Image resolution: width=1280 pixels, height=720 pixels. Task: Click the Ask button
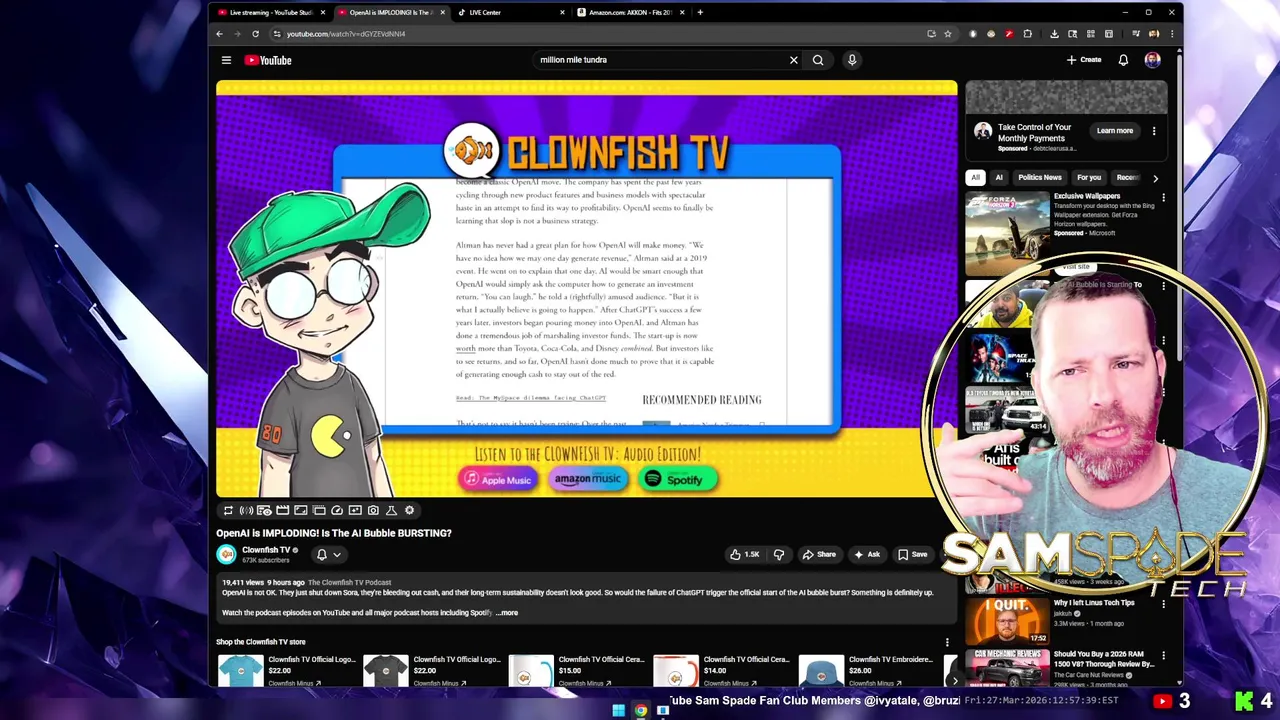867,554
